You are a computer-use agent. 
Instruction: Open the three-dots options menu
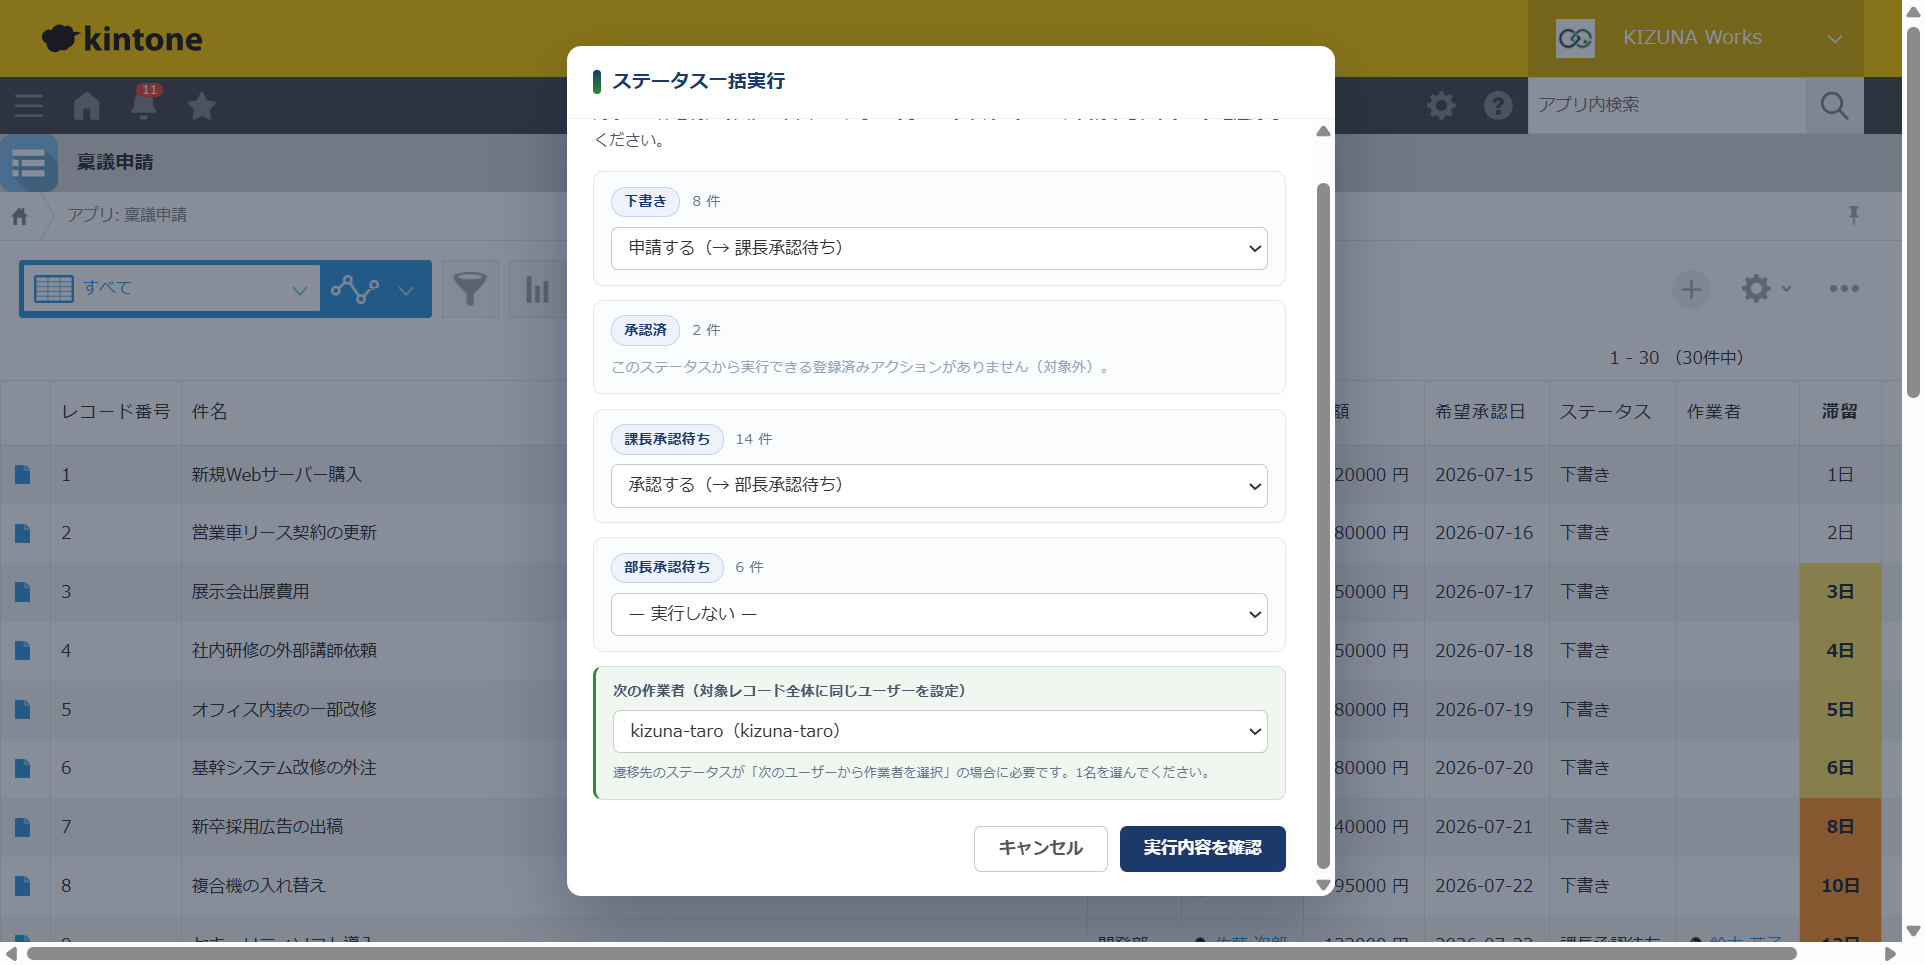click(x=1844, y=289)
